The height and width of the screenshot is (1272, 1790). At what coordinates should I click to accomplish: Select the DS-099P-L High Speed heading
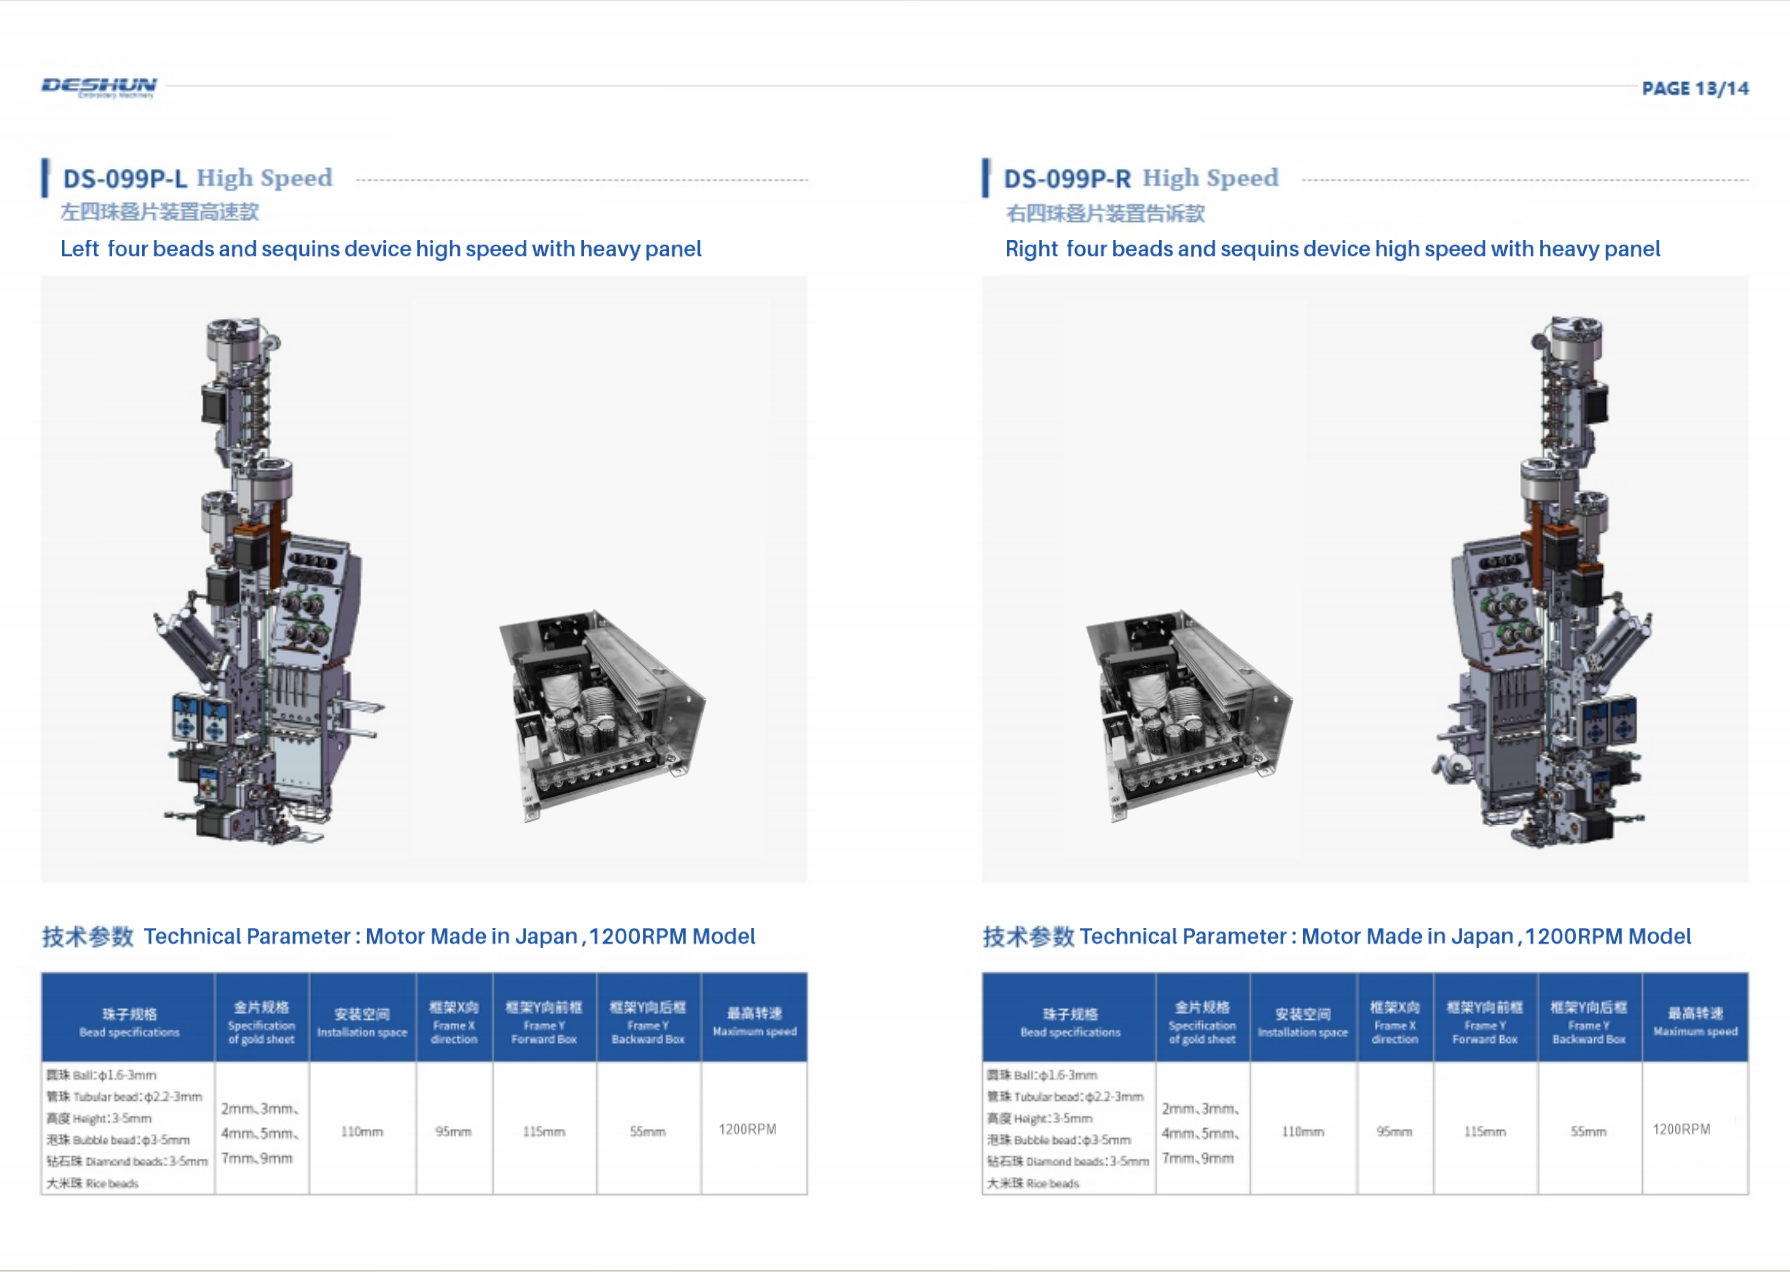point(197,178)
